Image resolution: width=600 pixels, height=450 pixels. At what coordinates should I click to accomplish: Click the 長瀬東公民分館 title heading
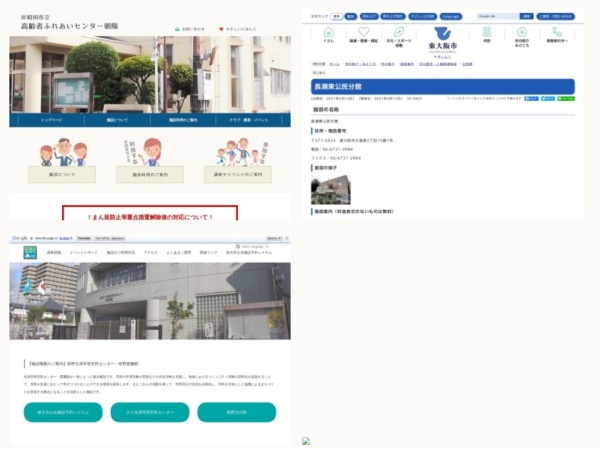[443, 86]
